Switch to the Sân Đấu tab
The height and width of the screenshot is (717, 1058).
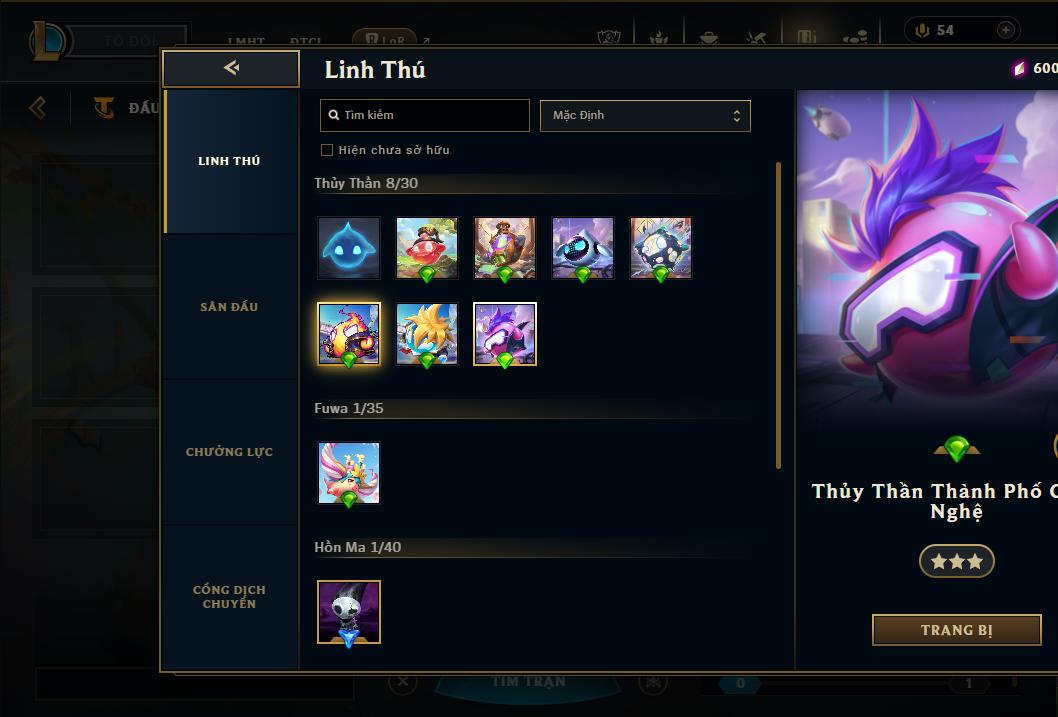tap(229, 307)
